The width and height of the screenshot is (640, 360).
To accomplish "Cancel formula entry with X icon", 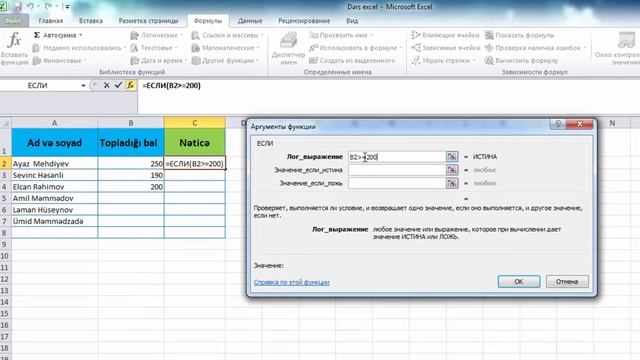I will [x=107, y=85].
